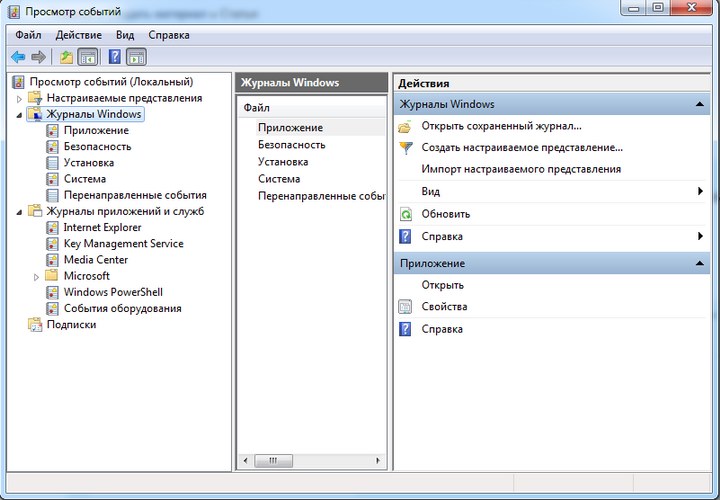Click the green Обновить refresh icon
Image resolution: width=720 pixels, height=500 pixels.
(405, 214)
